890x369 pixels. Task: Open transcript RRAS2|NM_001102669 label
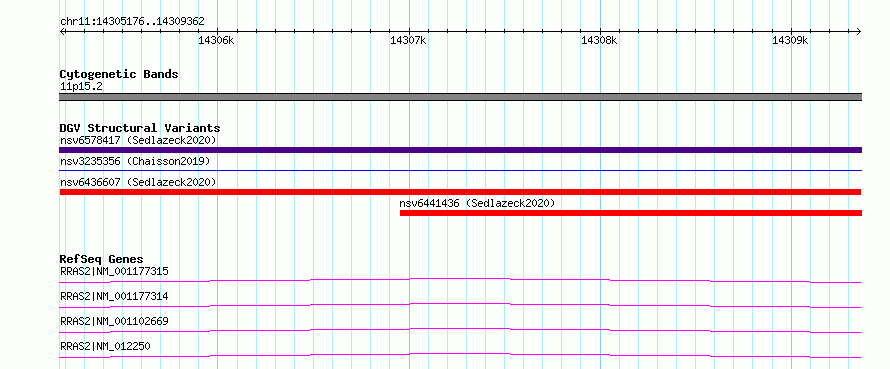[x=114, y=321]
